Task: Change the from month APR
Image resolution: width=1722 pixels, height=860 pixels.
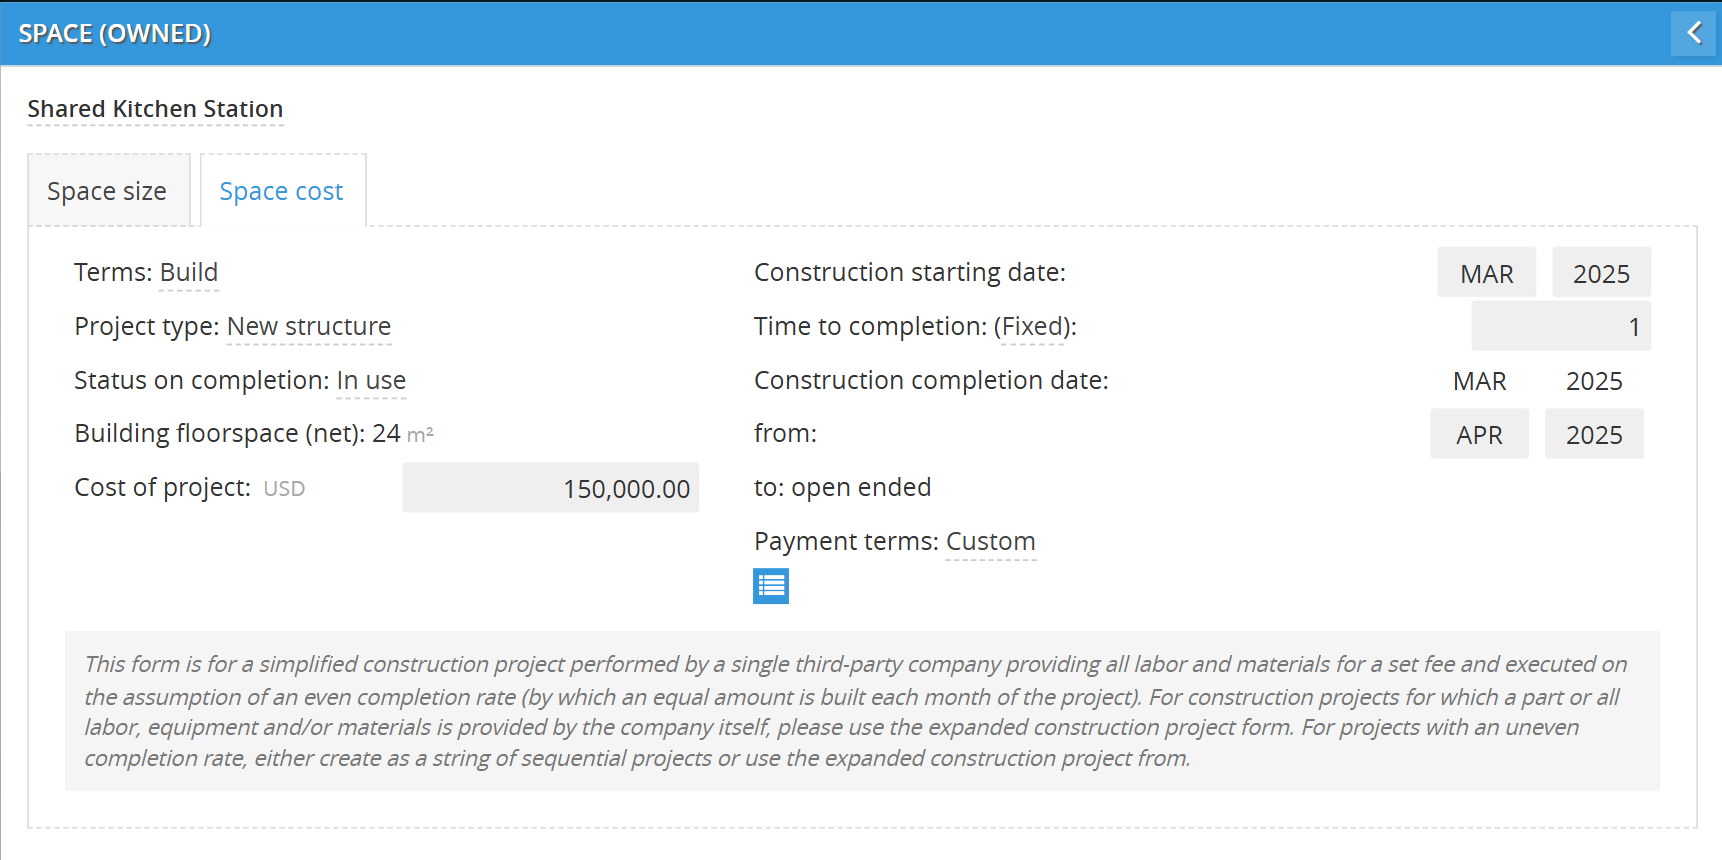Action: (1479, 435)
